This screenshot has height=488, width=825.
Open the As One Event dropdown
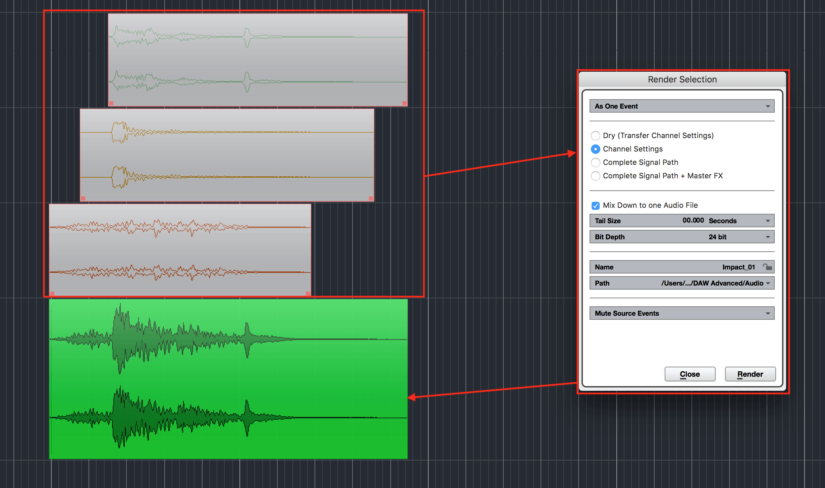point(682,106)
